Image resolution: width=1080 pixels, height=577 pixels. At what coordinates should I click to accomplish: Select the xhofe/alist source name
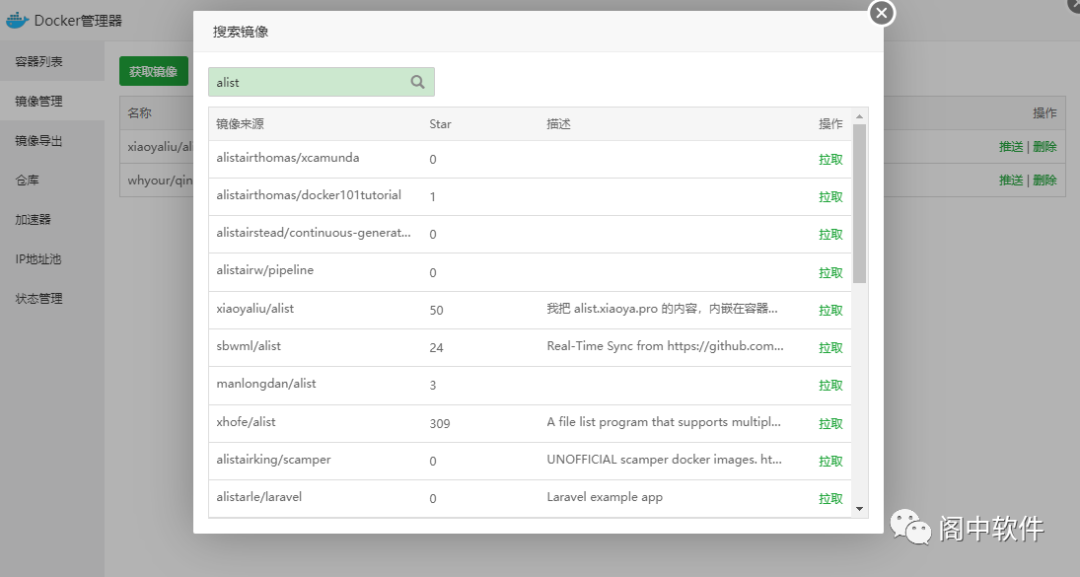pos(246,422)
